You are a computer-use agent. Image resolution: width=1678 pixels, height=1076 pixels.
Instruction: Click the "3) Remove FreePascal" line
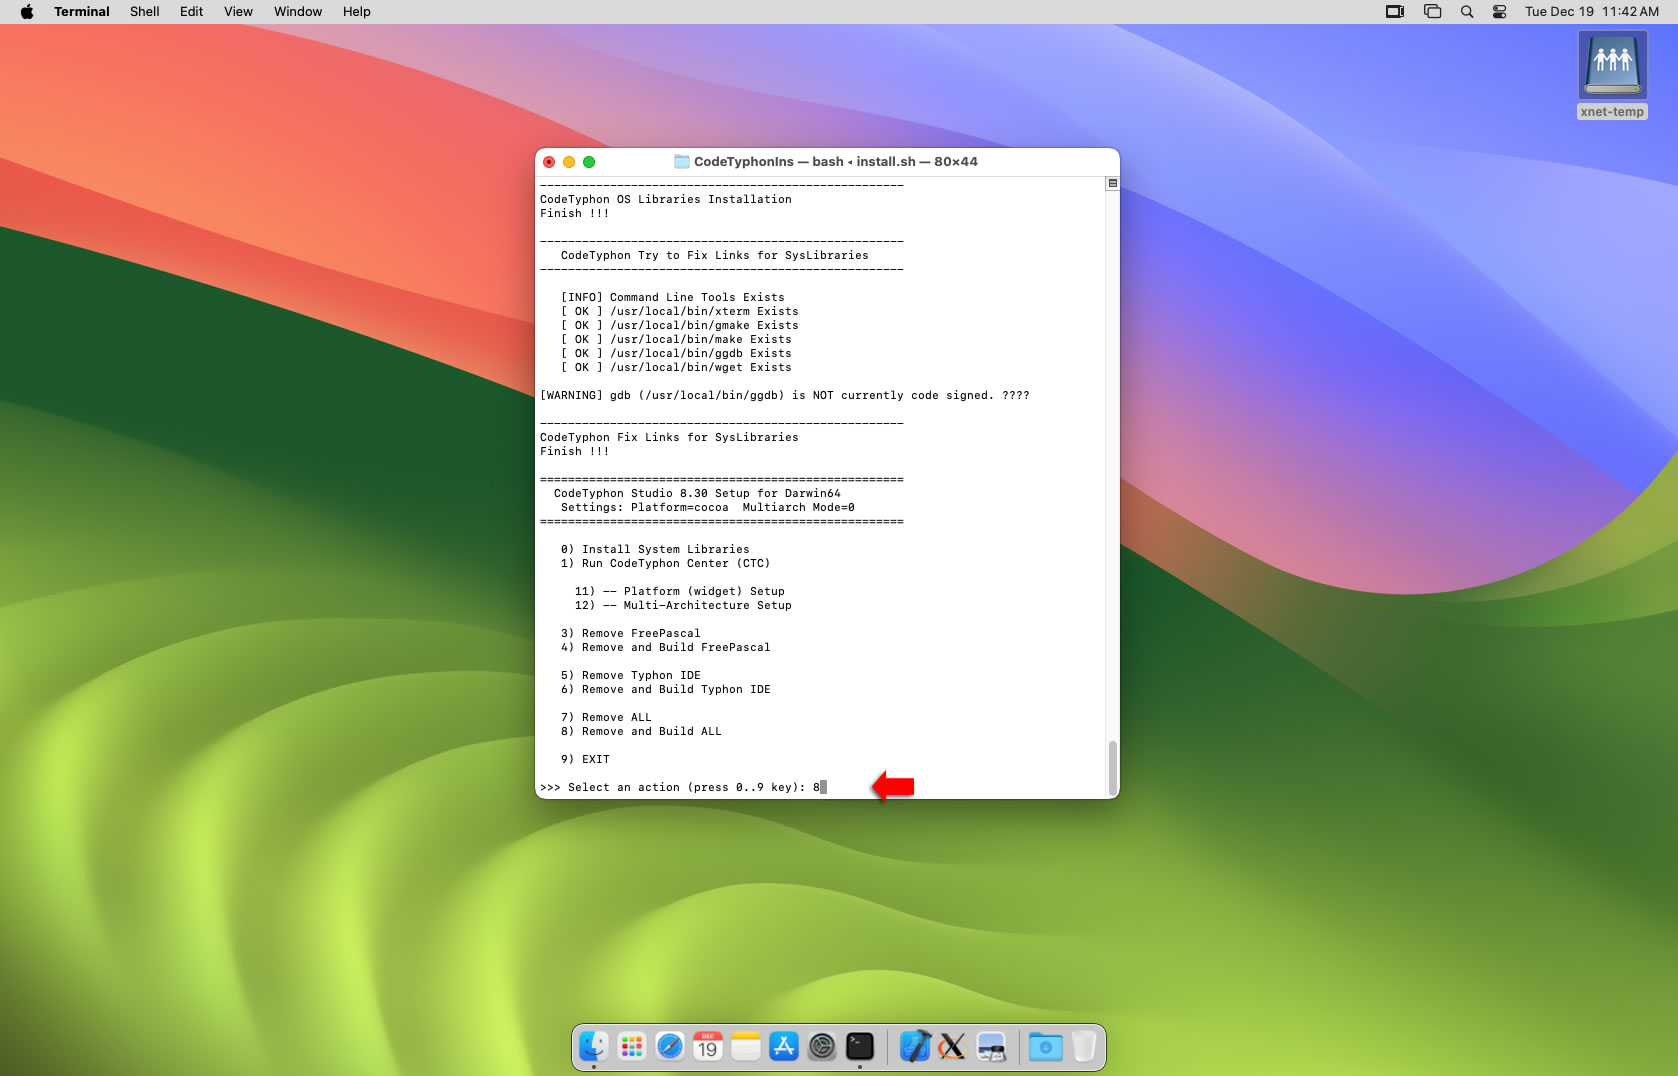pyautogui.click(x=630, y=634)
